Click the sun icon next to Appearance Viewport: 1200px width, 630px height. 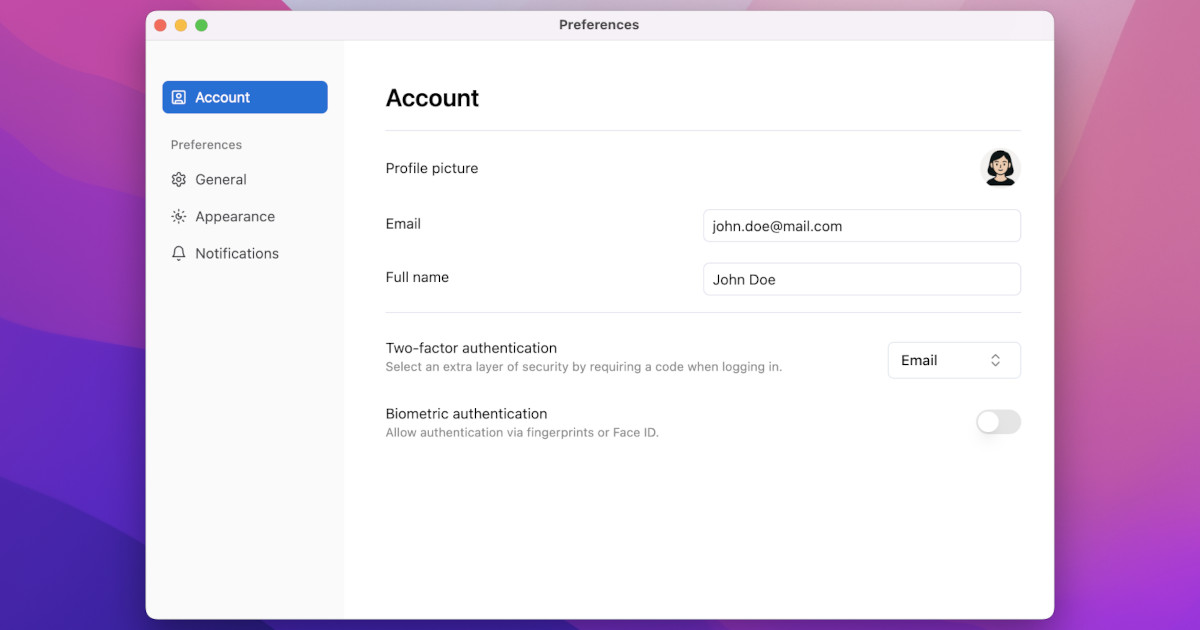tap(178, 216)
